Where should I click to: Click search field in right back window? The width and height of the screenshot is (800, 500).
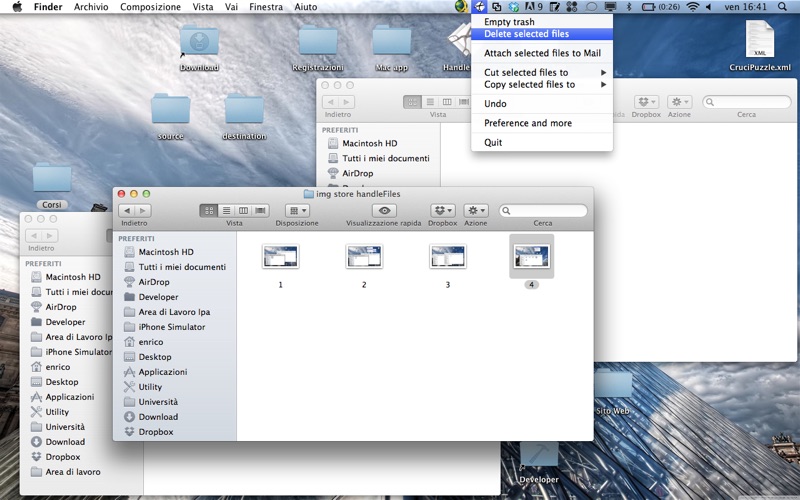[x=746, y=102]
